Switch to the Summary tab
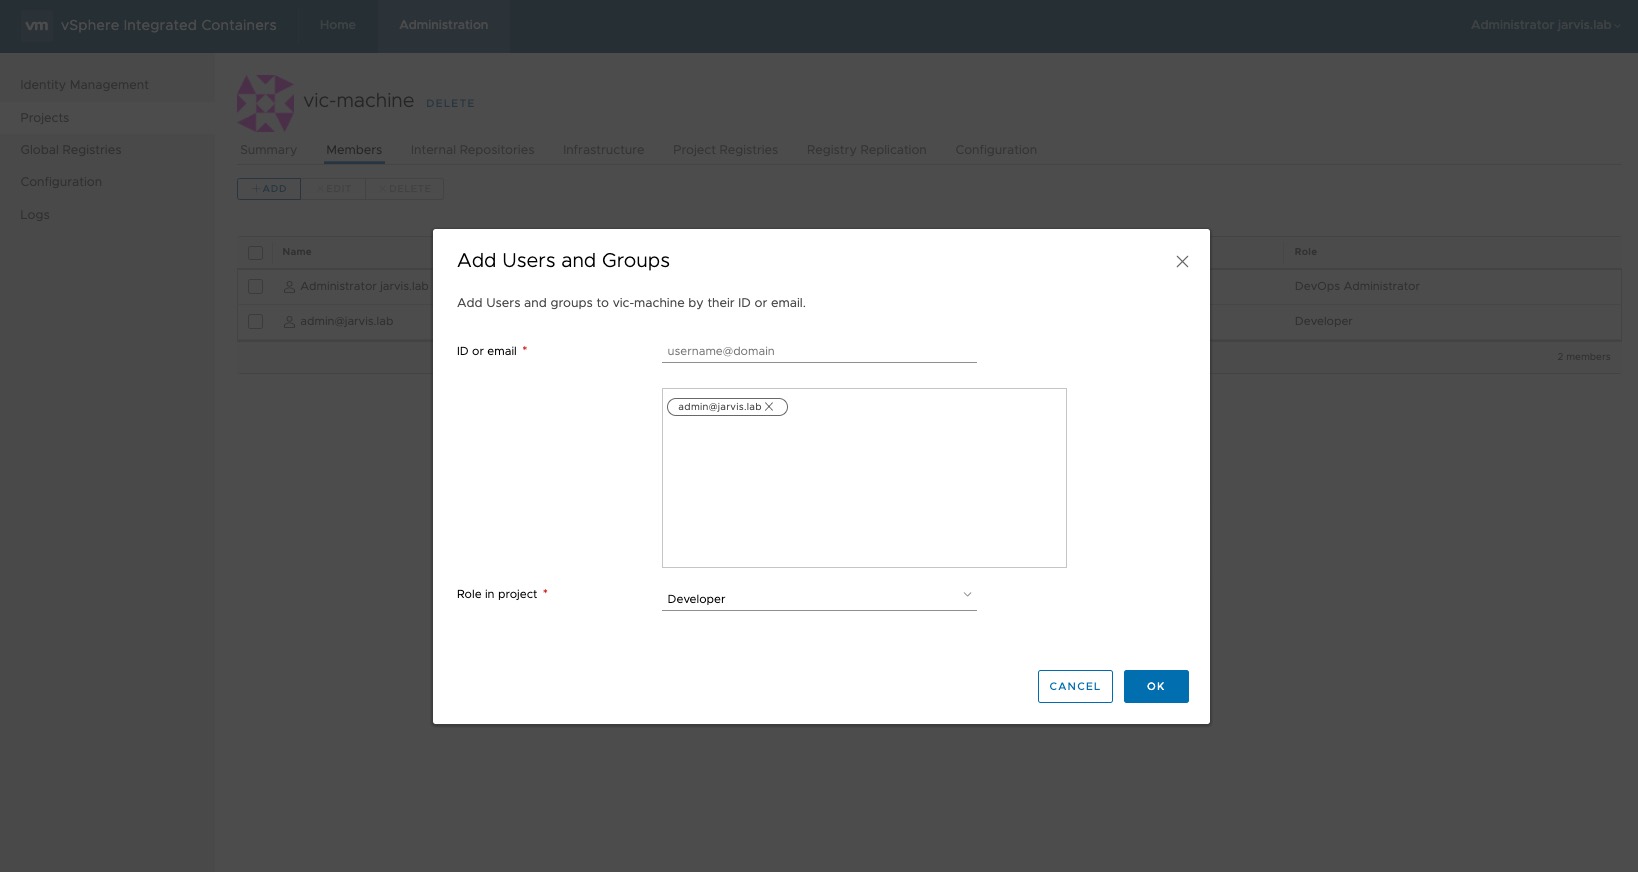 pos(269,150)
